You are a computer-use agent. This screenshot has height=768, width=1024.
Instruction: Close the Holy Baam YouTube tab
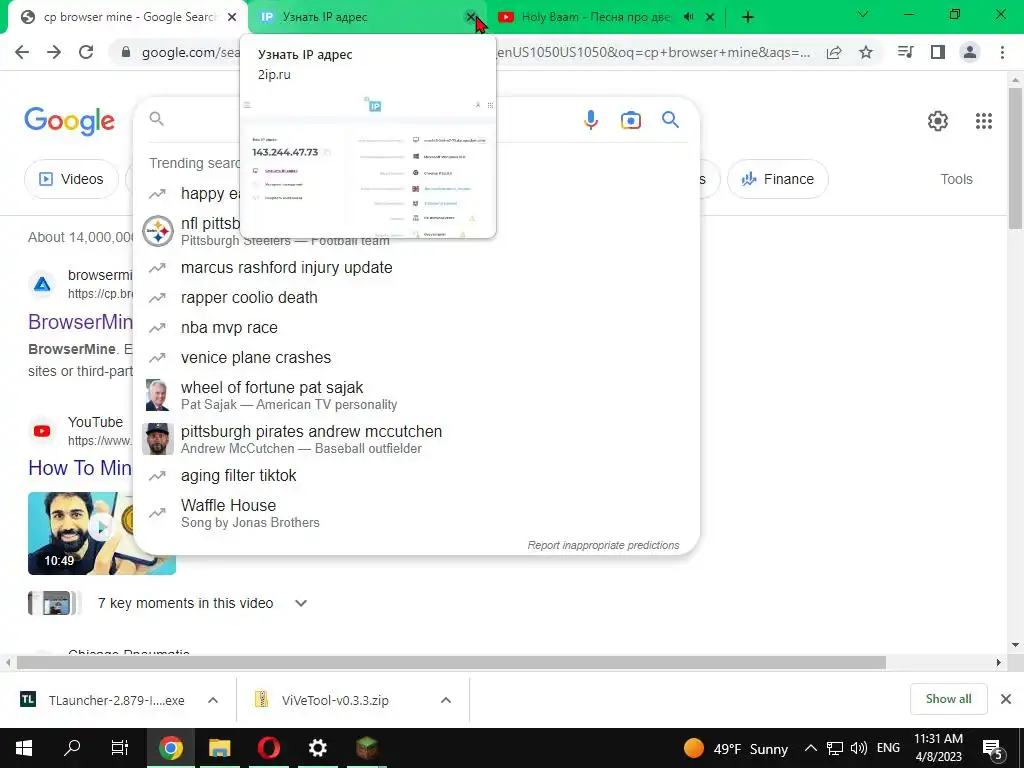pos(710,17)
